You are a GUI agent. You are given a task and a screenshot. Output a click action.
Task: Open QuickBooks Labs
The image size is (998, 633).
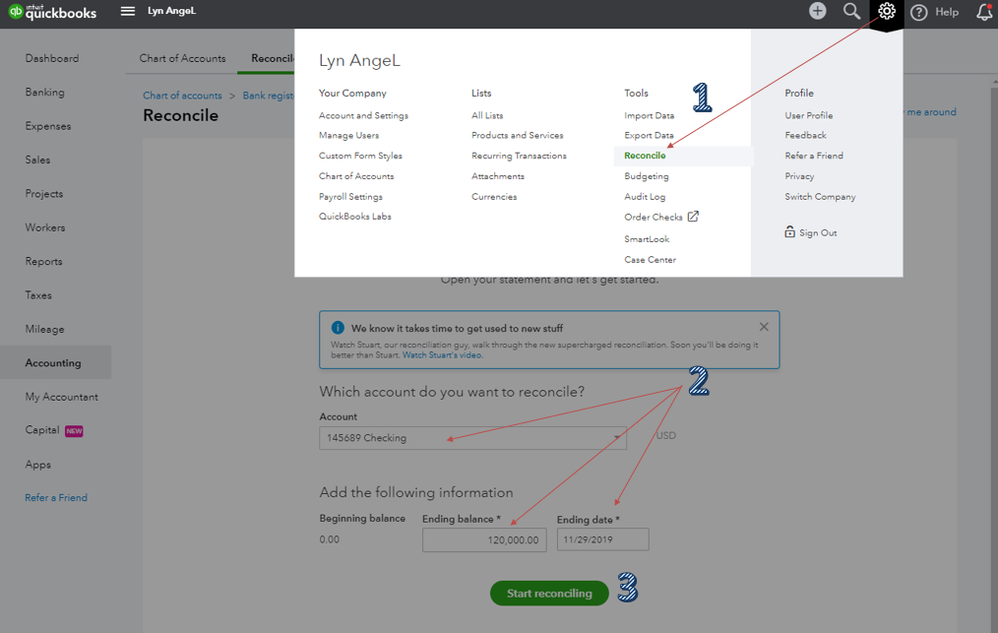tap(355, 216)
